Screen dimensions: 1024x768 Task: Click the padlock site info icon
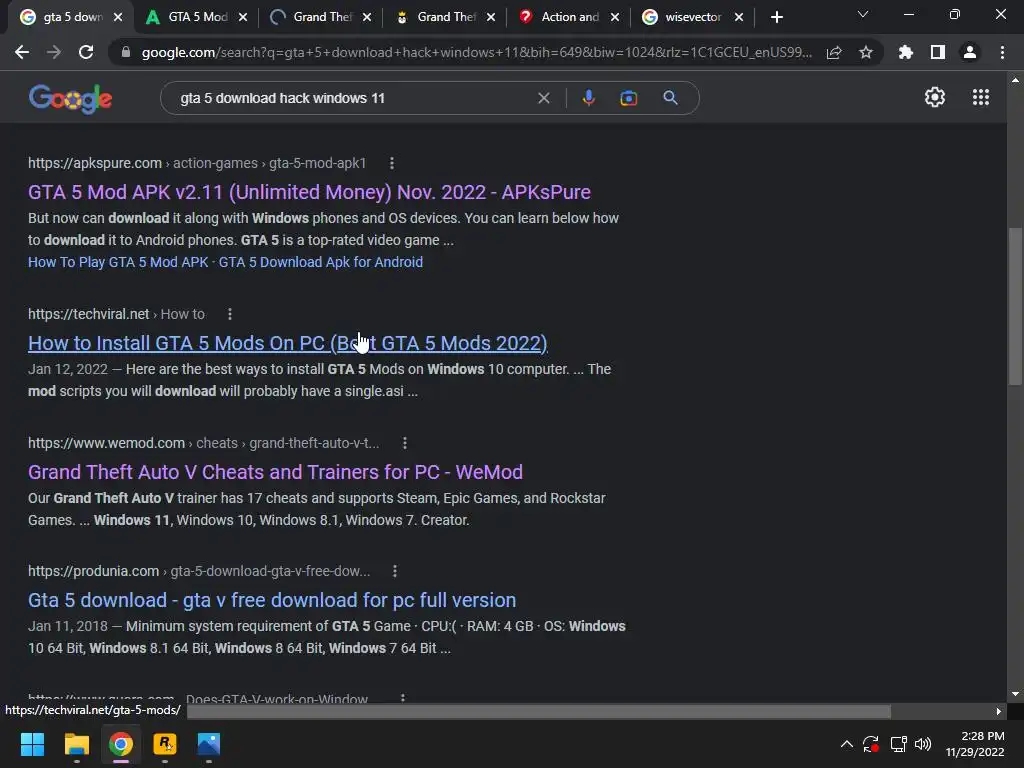tap(126, 52)
